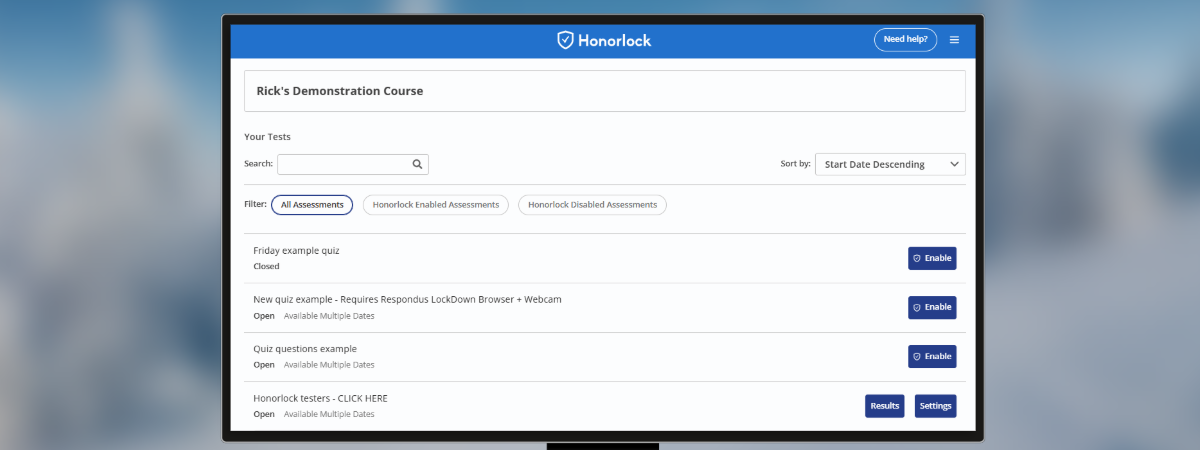Screen dimensions: 1200x450
Task: Select Honorlock Disabled Assessments filter
Action: tap(592, 205)
